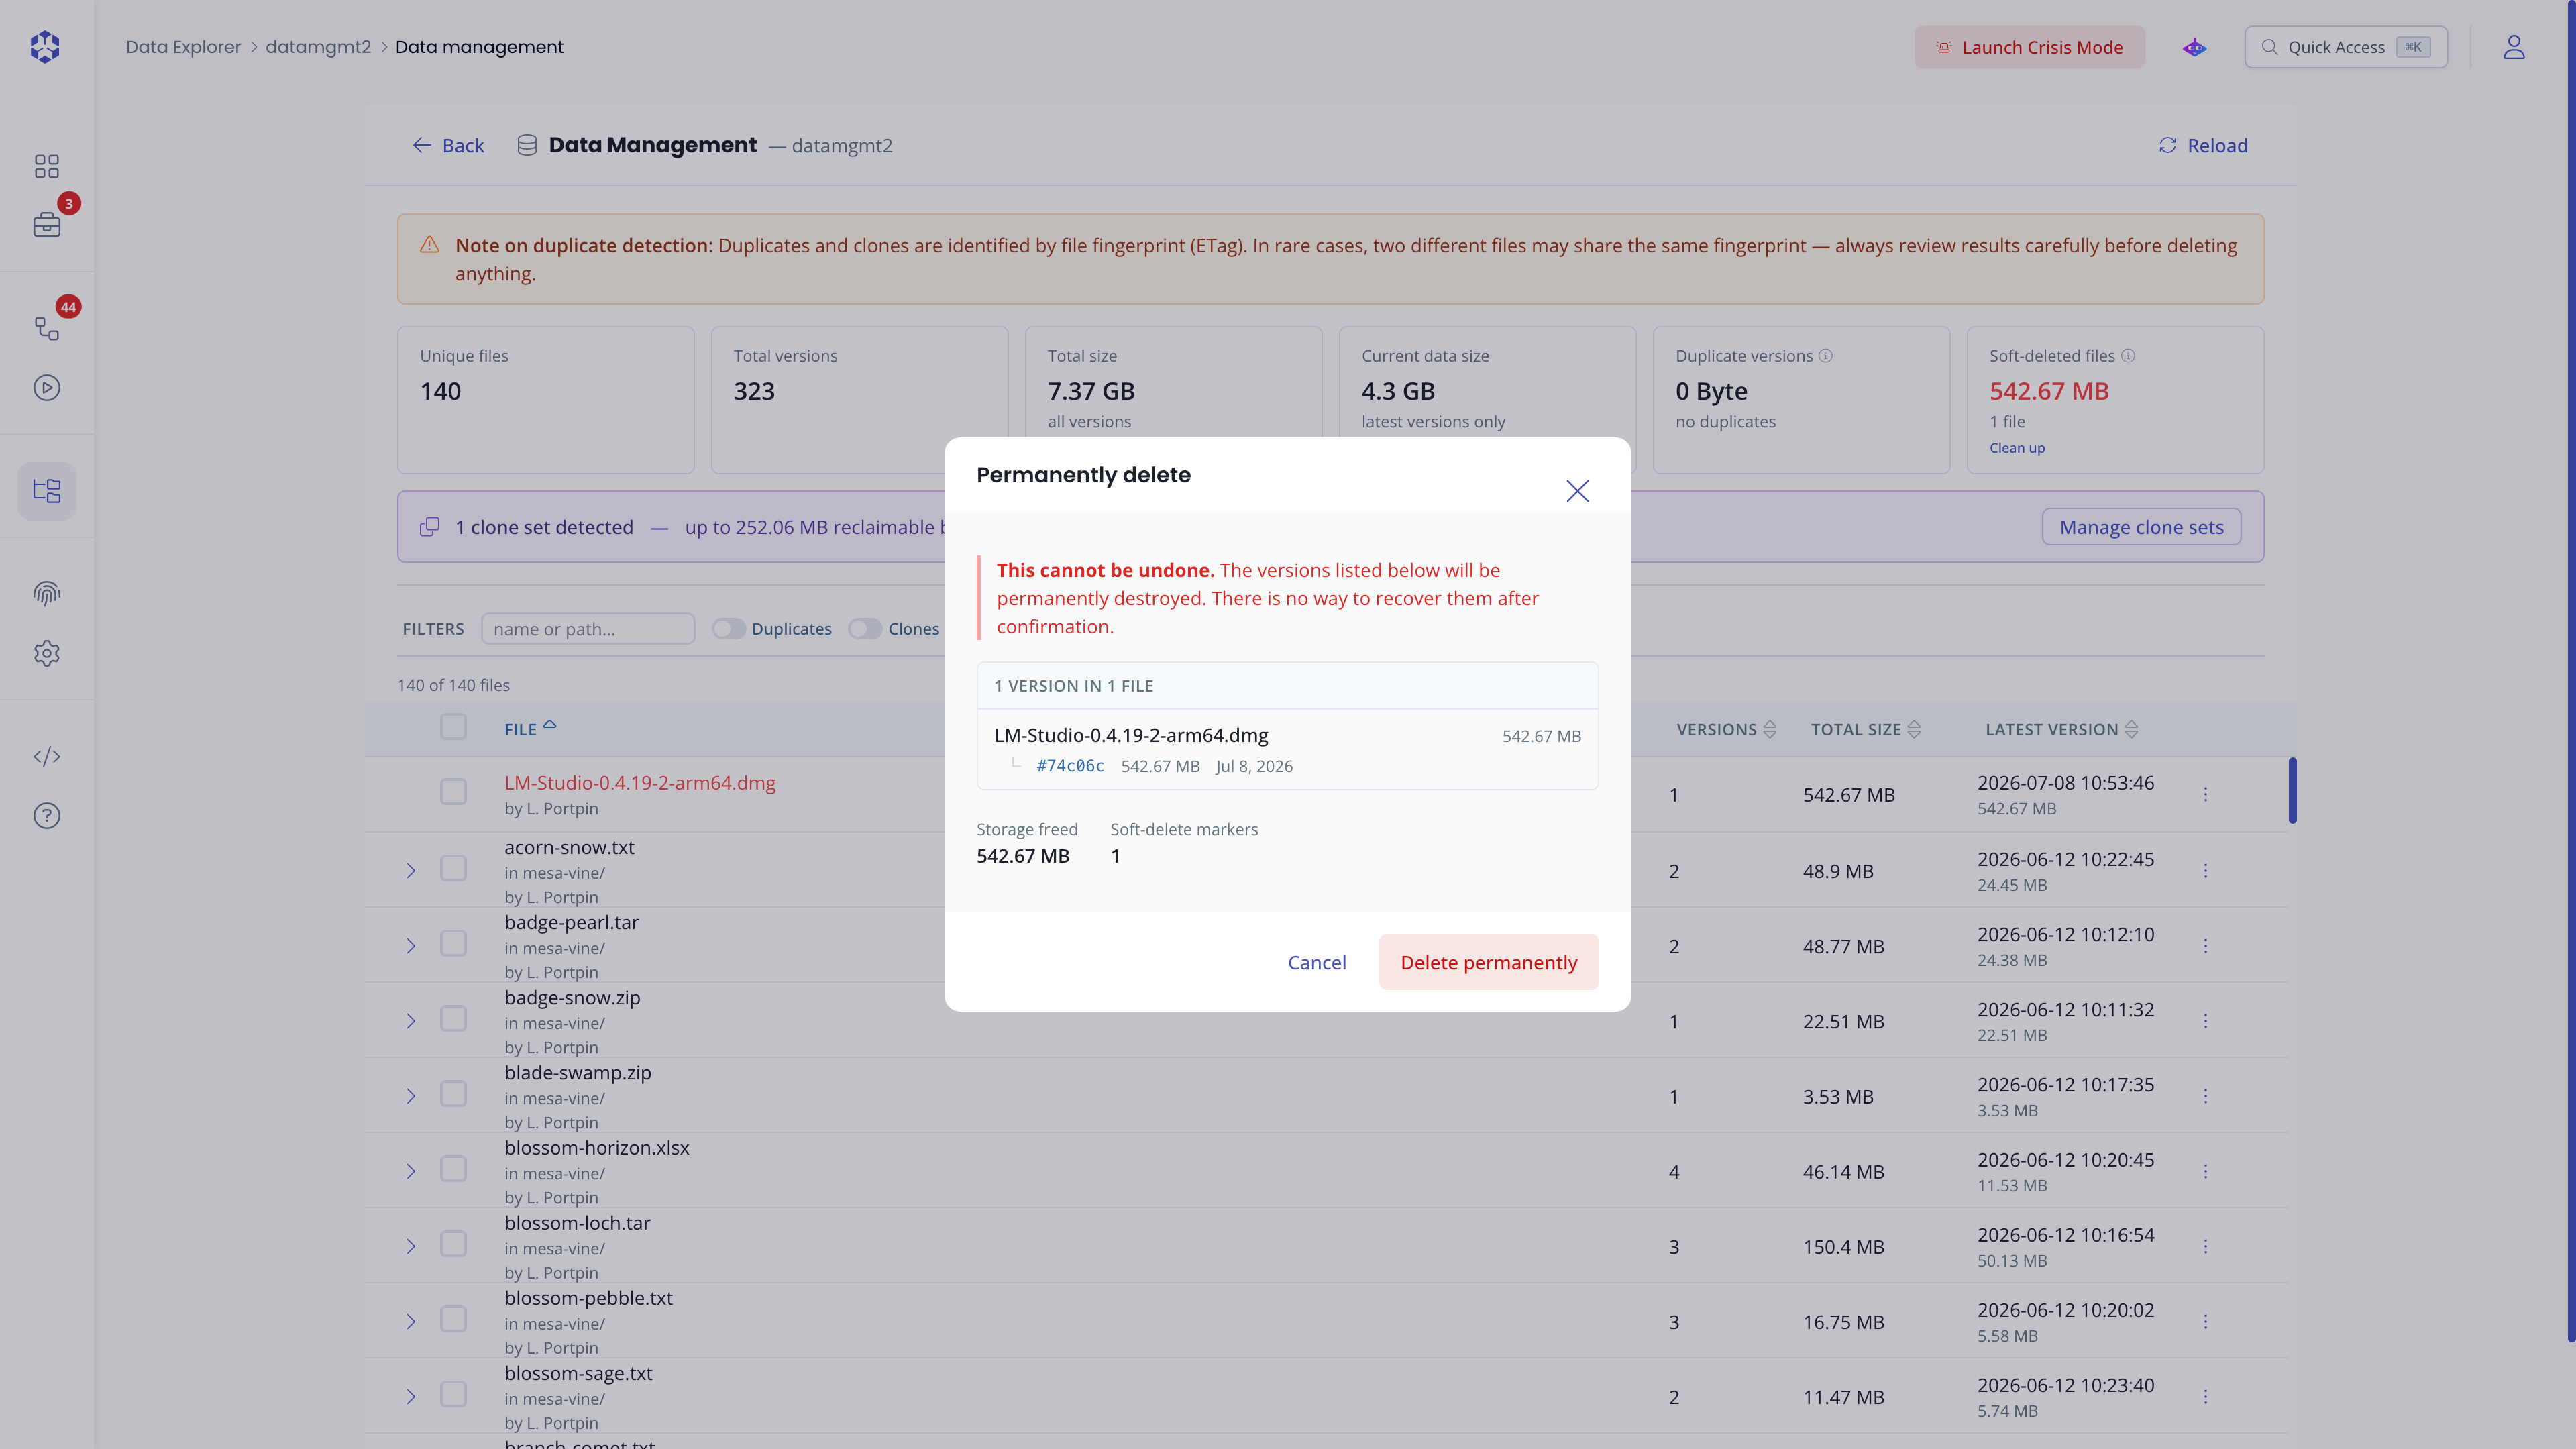Open the fingerprint sidebar icon
The height and width of the screenshot is (1449, 2576).
pos(47,594)
